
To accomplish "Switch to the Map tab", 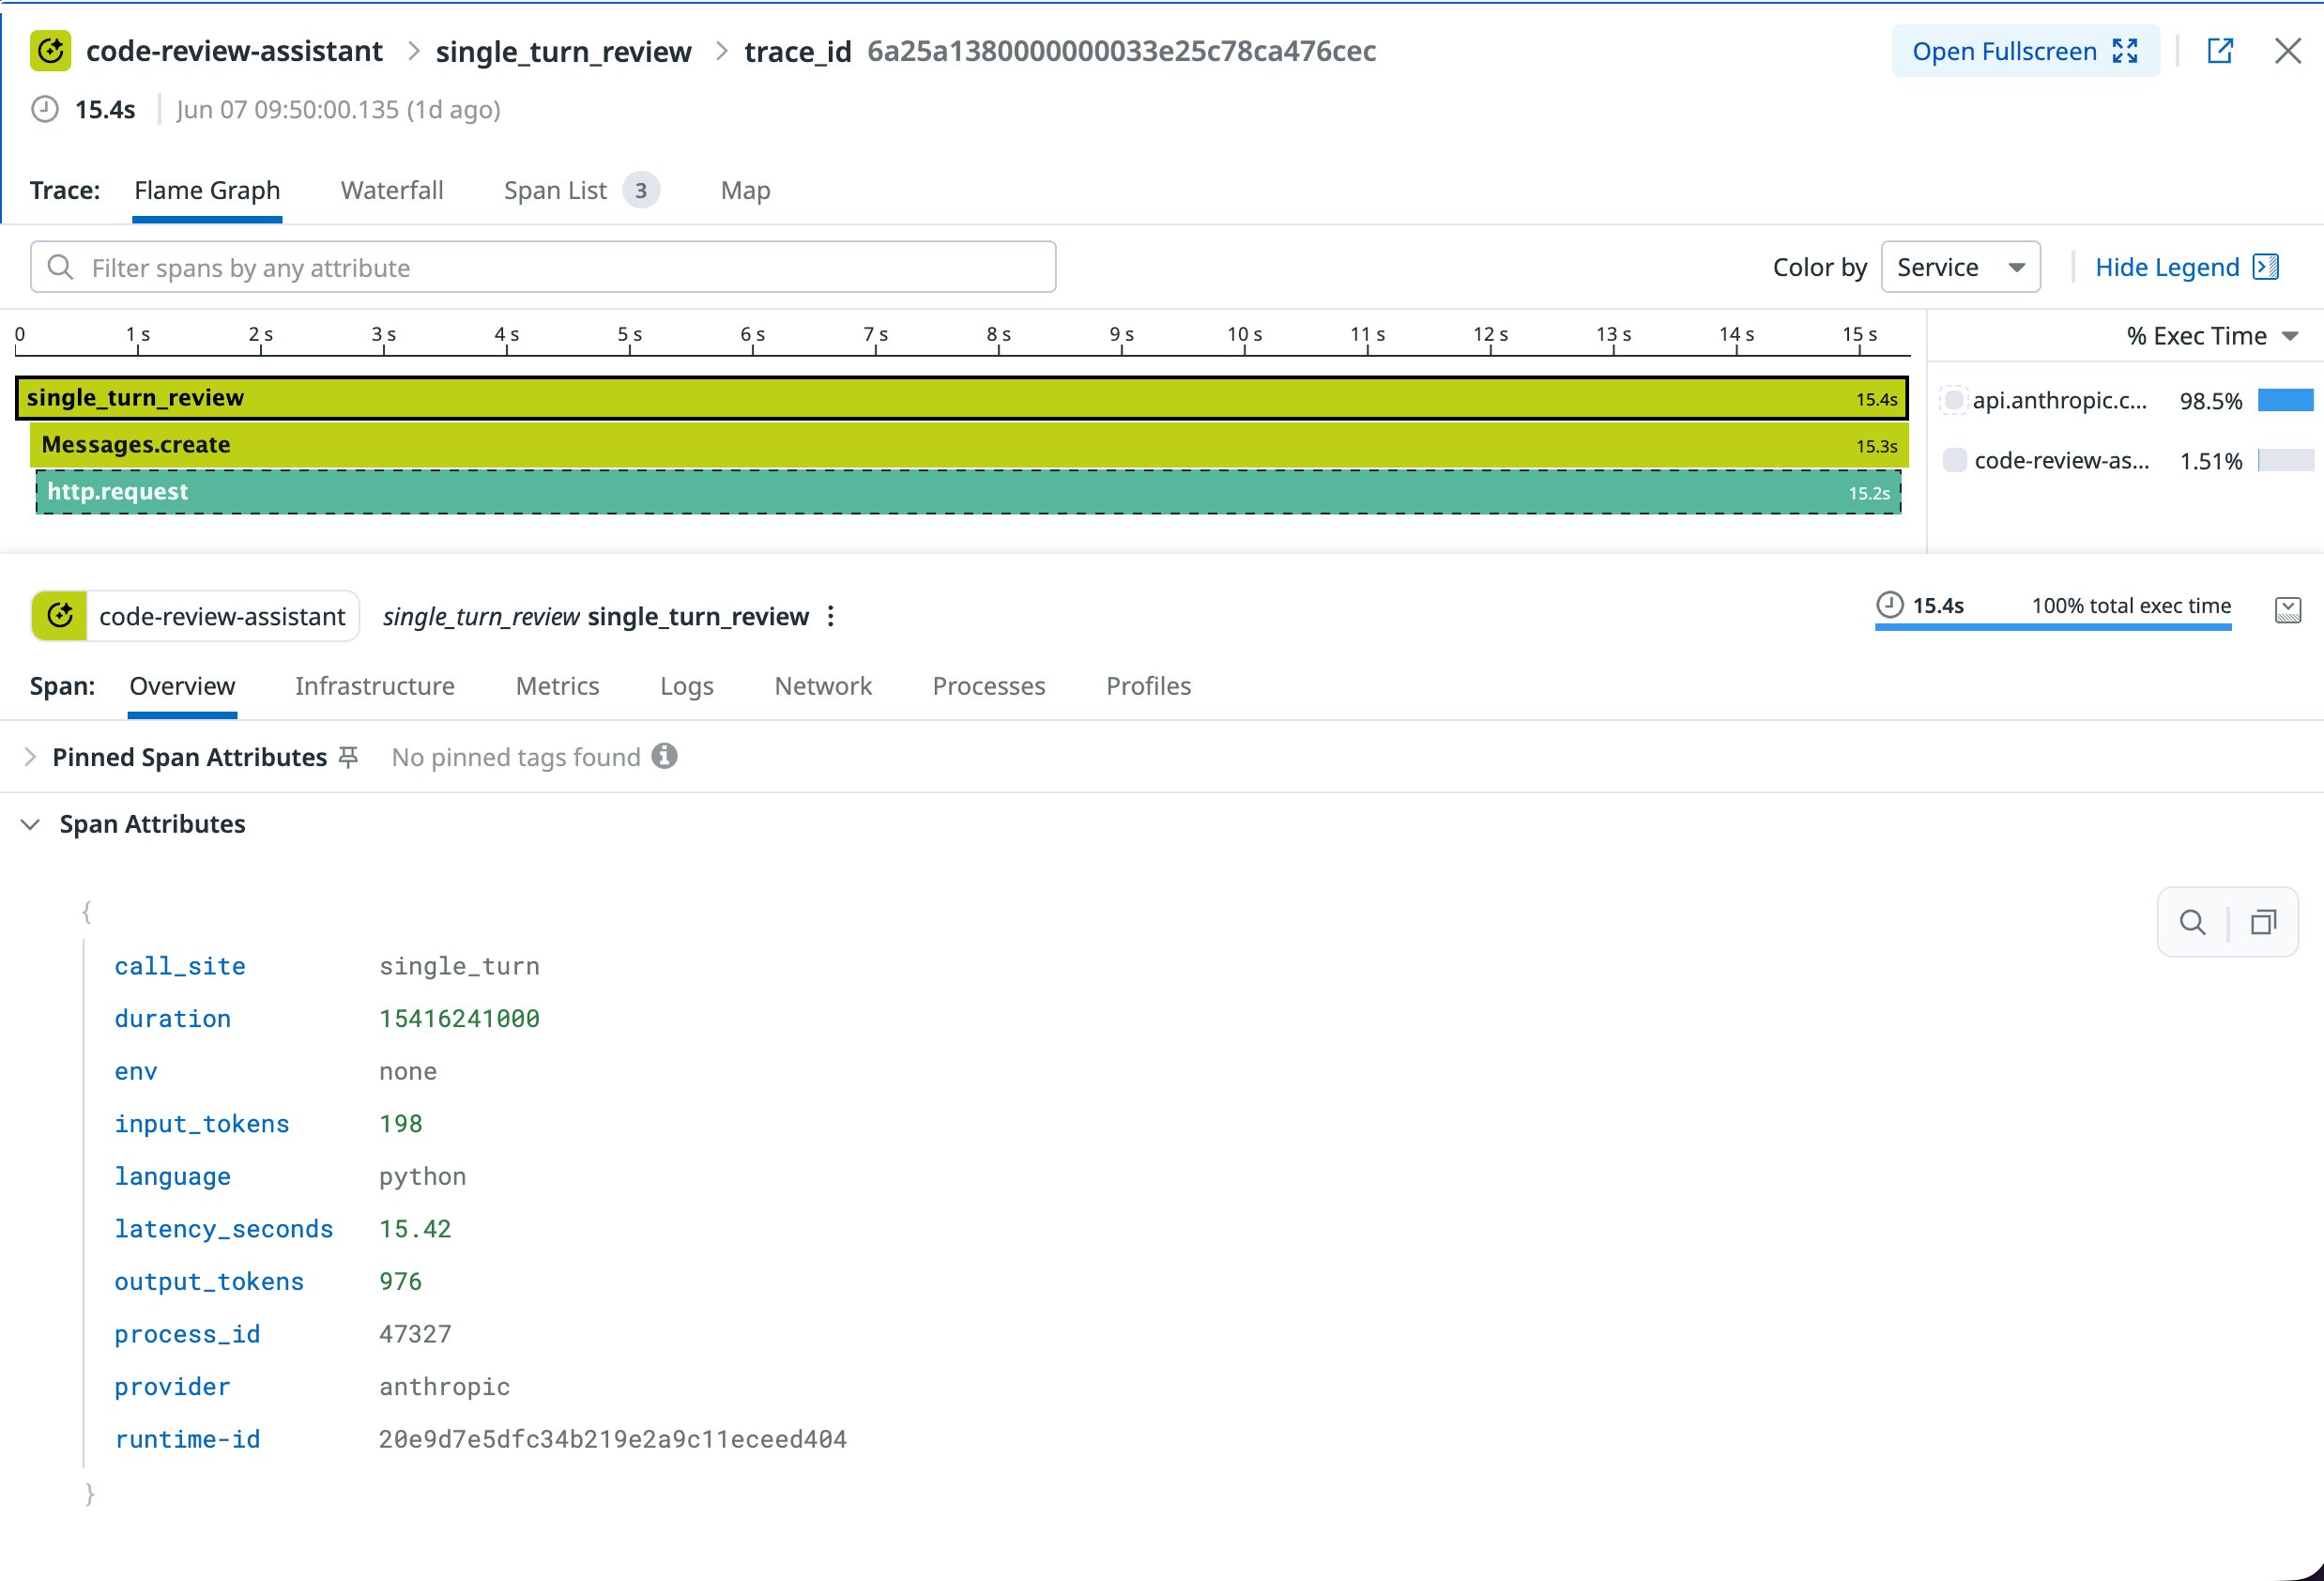I will coord(745,190).
